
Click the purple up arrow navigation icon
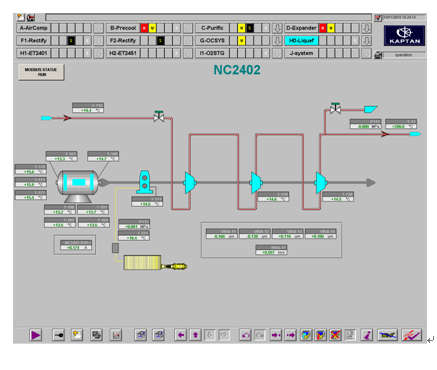(x=196, y=335)
